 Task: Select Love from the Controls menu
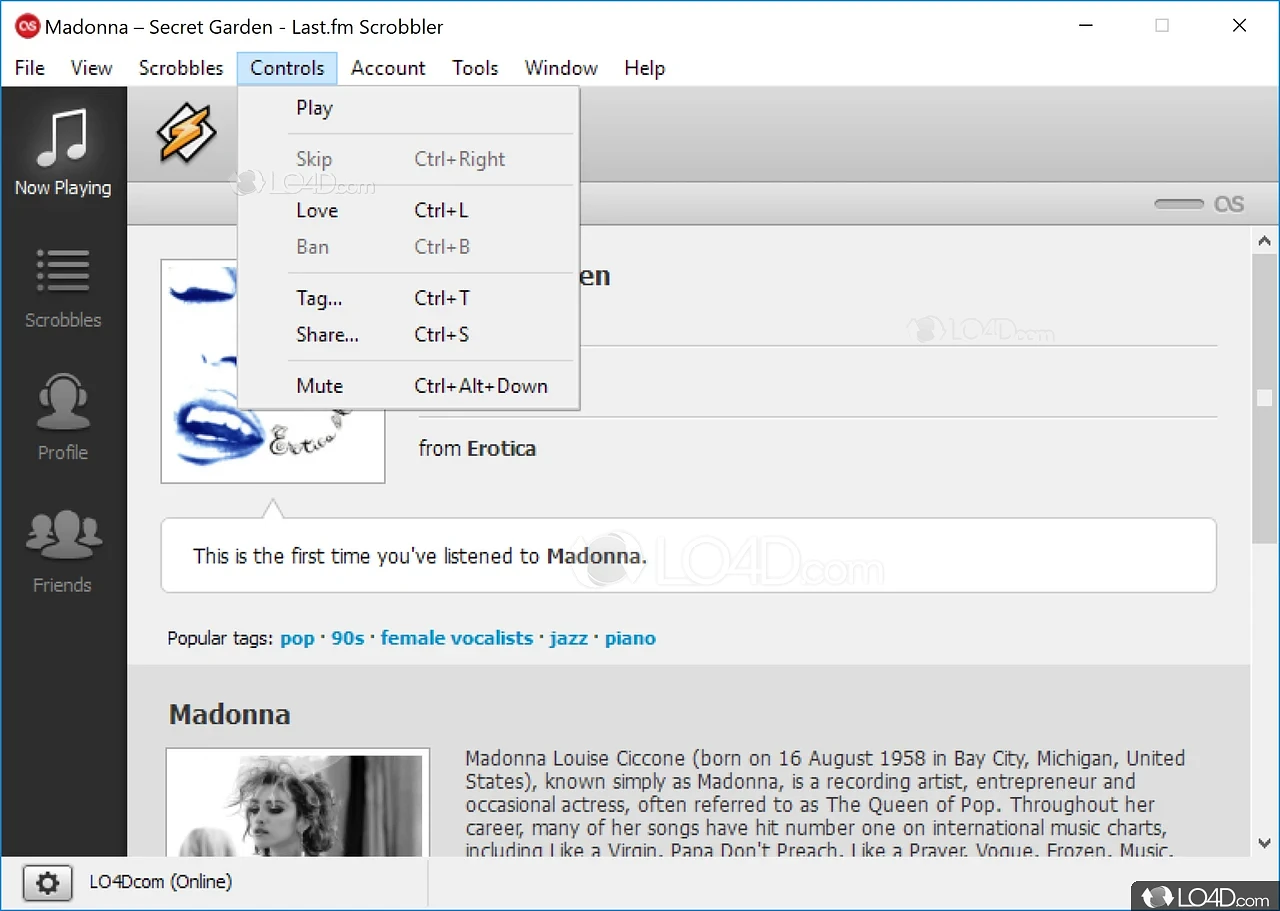tap(408, 210)
